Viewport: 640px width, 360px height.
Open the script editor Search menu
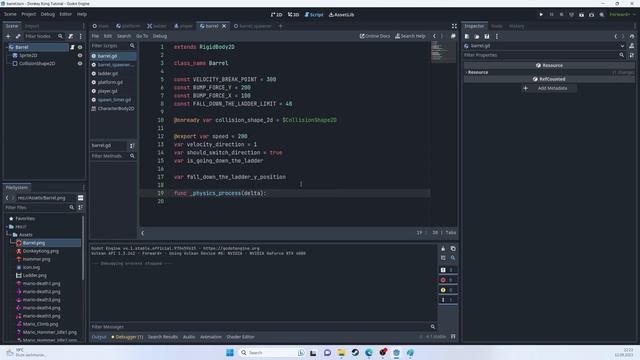tap(124, 36)
